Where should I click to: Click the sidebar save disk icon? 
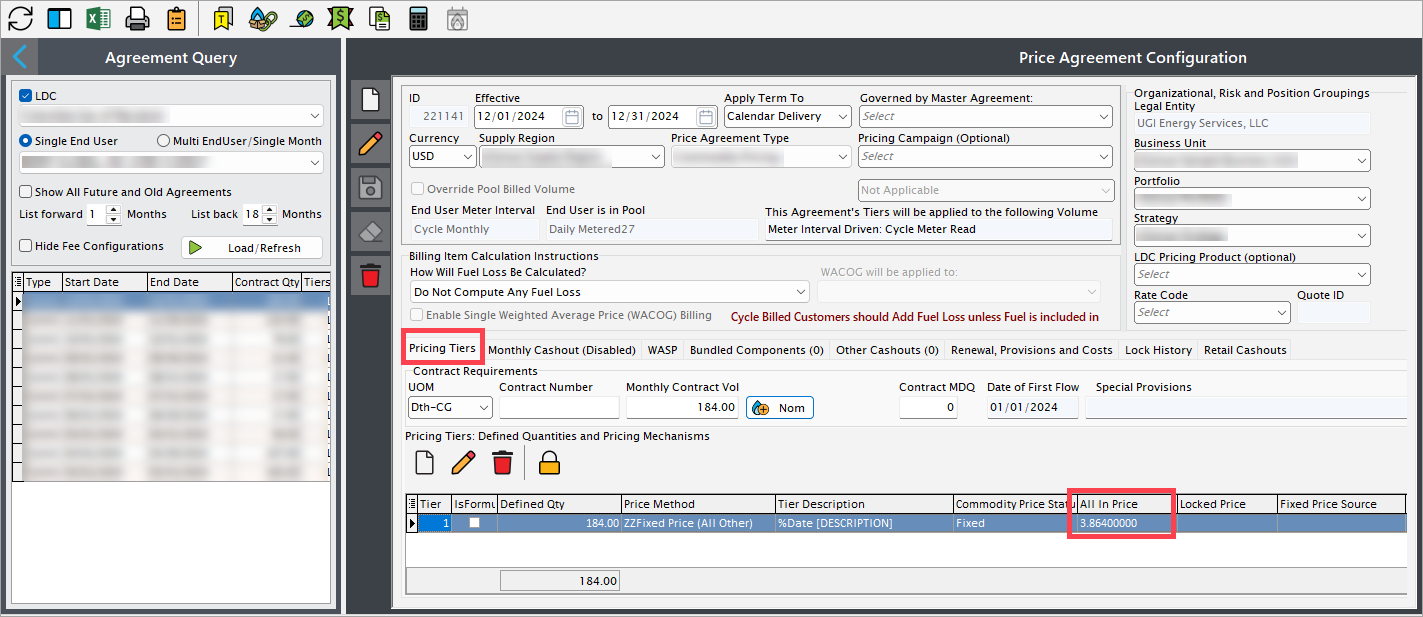(x=371, y=187)
